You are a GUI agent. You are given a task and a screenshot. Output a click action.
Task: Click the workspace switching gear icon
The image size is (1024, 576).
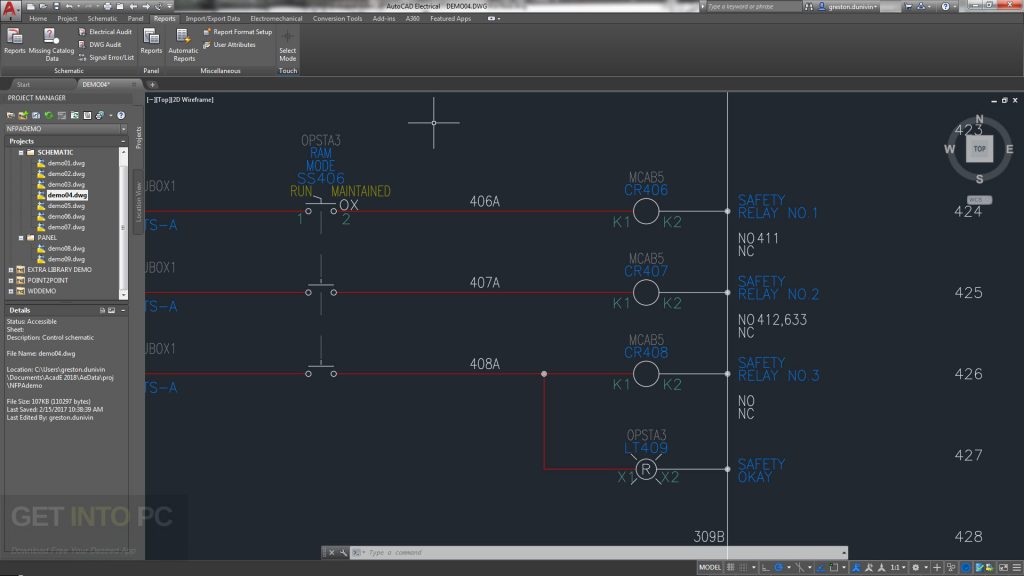click(x=916, y=568)
